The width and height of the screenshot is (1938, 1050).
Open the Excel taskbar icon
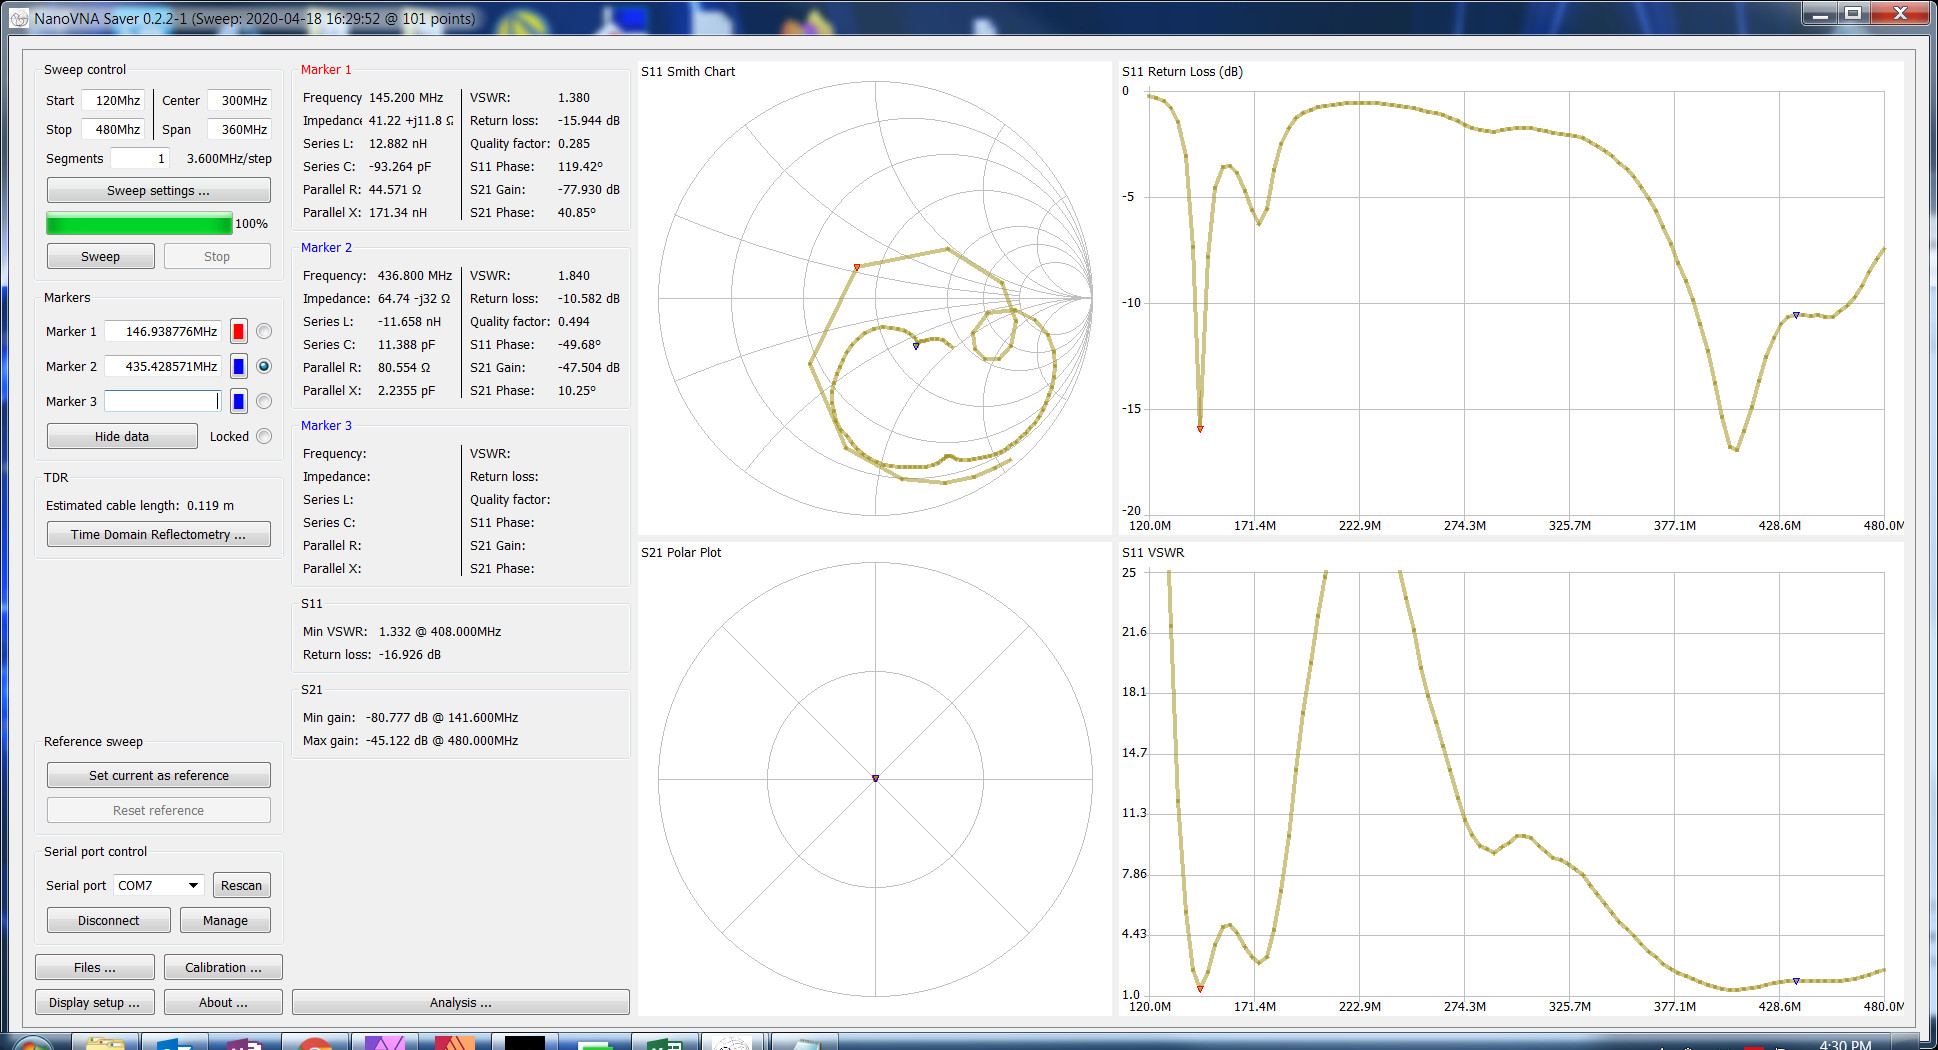point(663,1044)
